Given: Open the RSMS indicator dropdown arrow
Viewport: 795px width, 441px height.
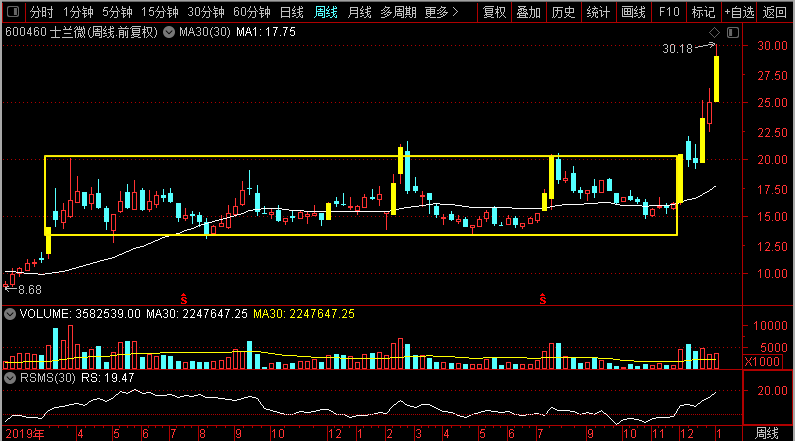Looking at the screenshot, I should coord(10,378).
